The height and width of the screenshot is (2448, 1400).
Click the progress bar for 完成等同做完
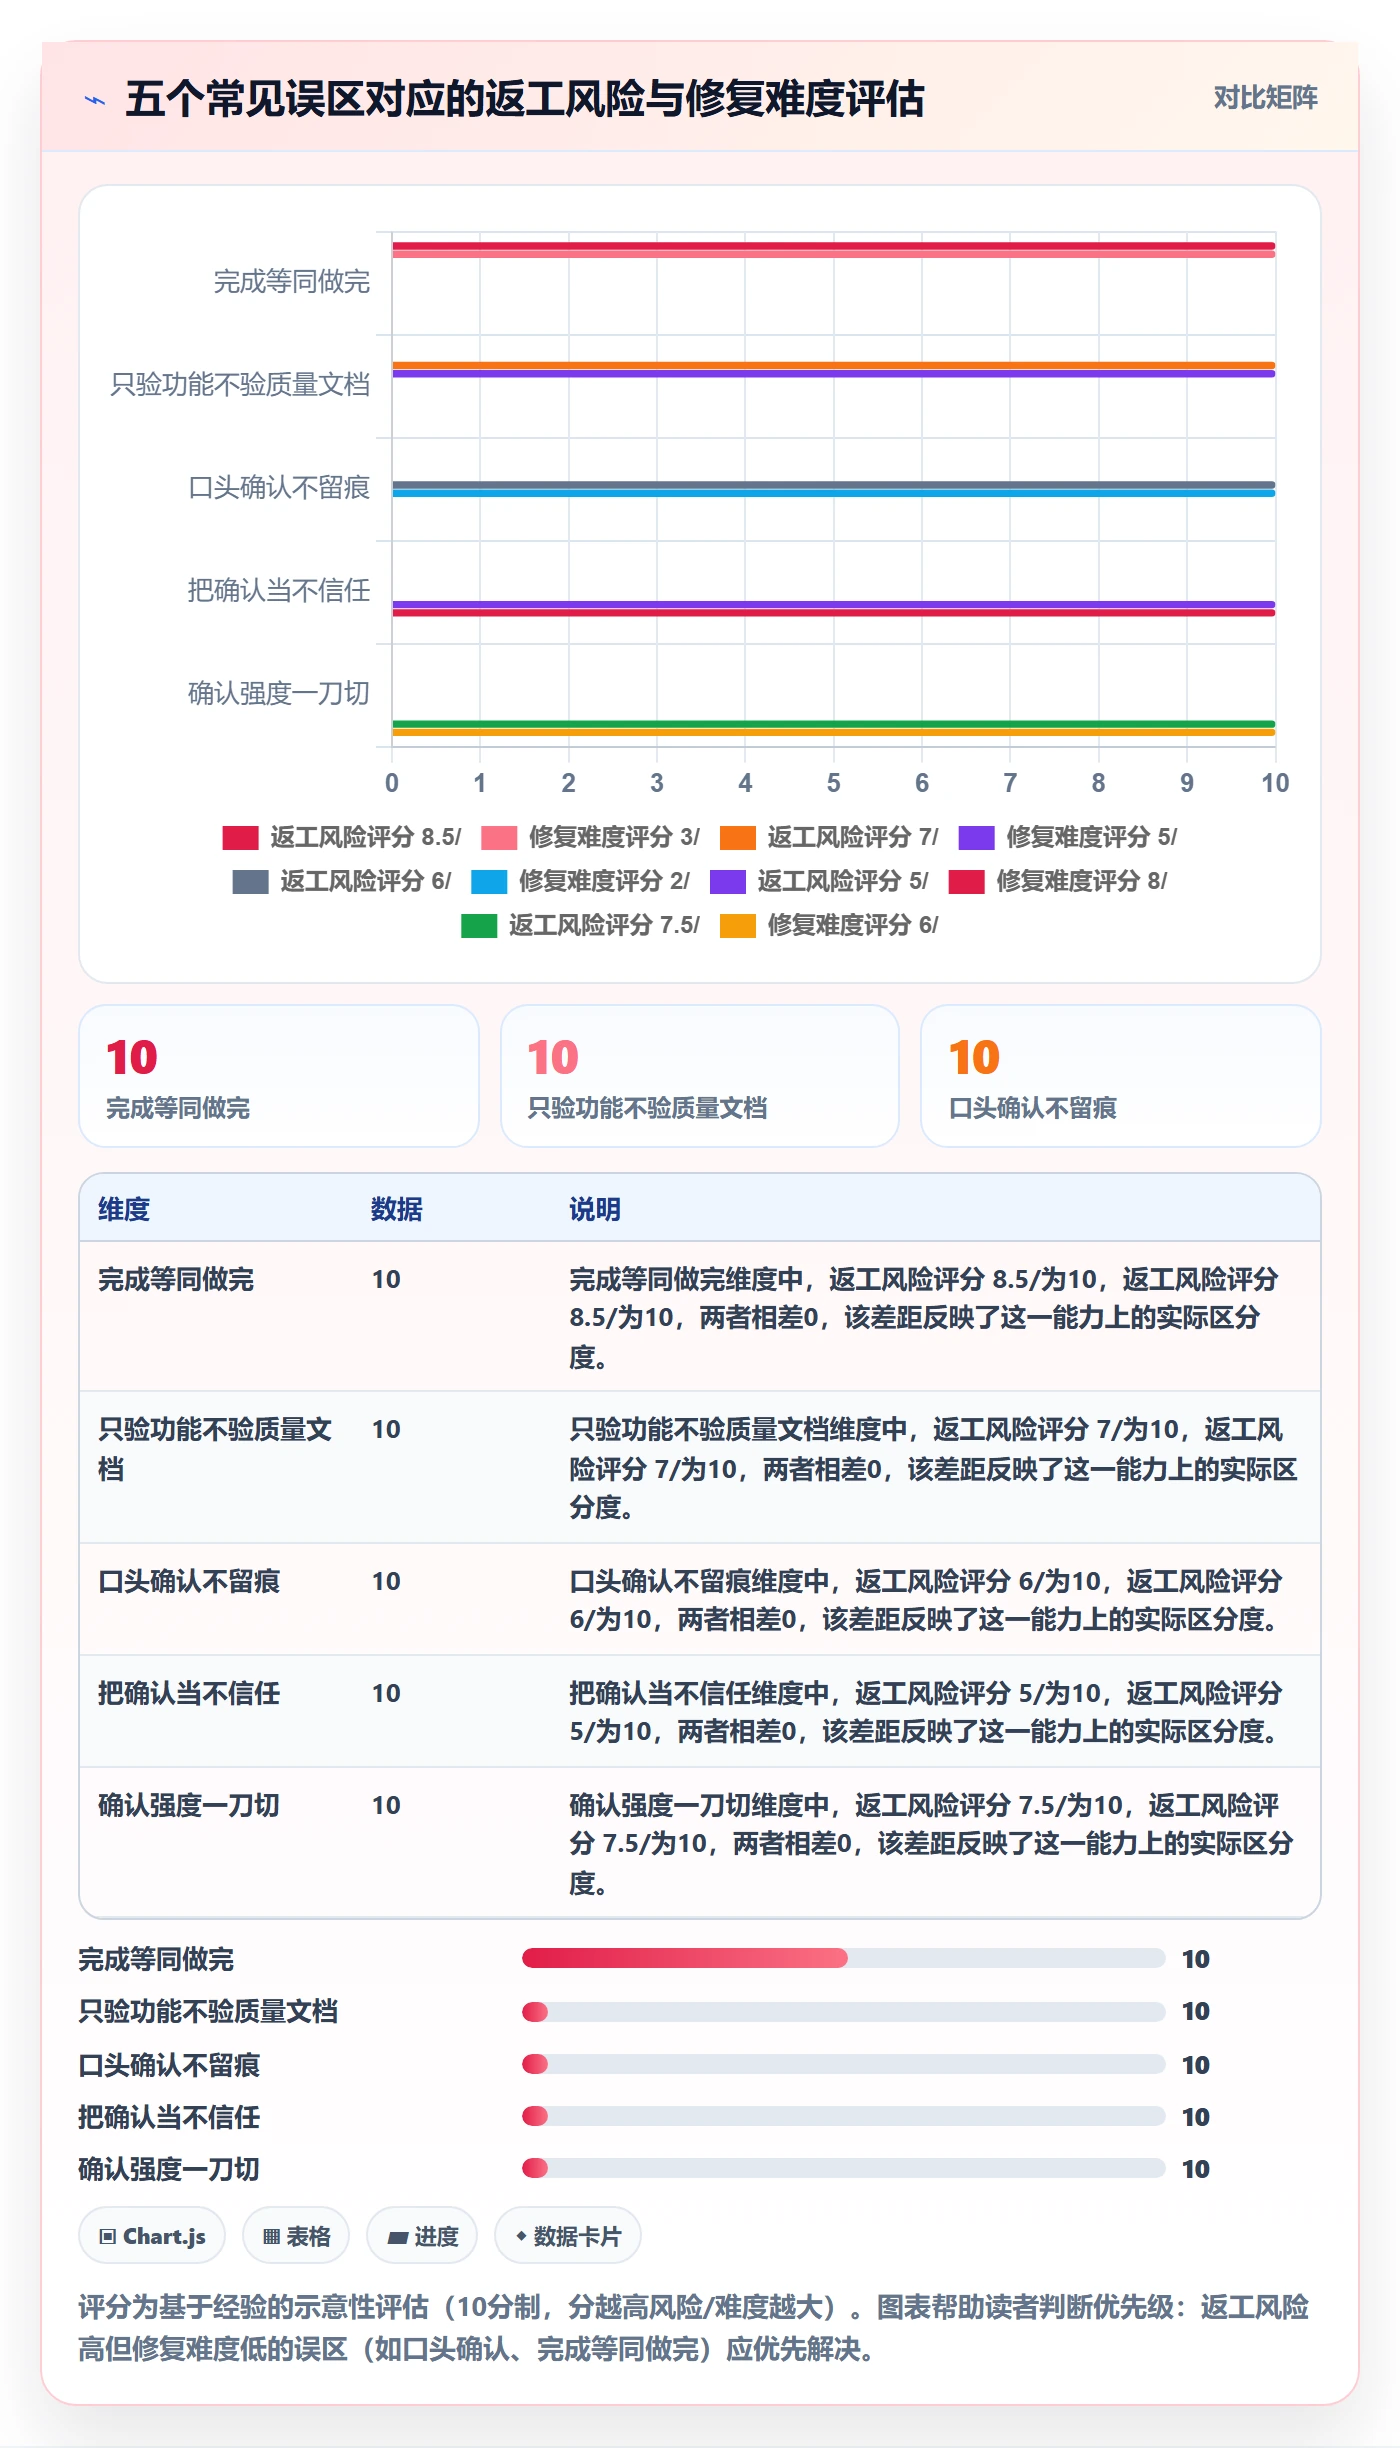point(843,1958)
